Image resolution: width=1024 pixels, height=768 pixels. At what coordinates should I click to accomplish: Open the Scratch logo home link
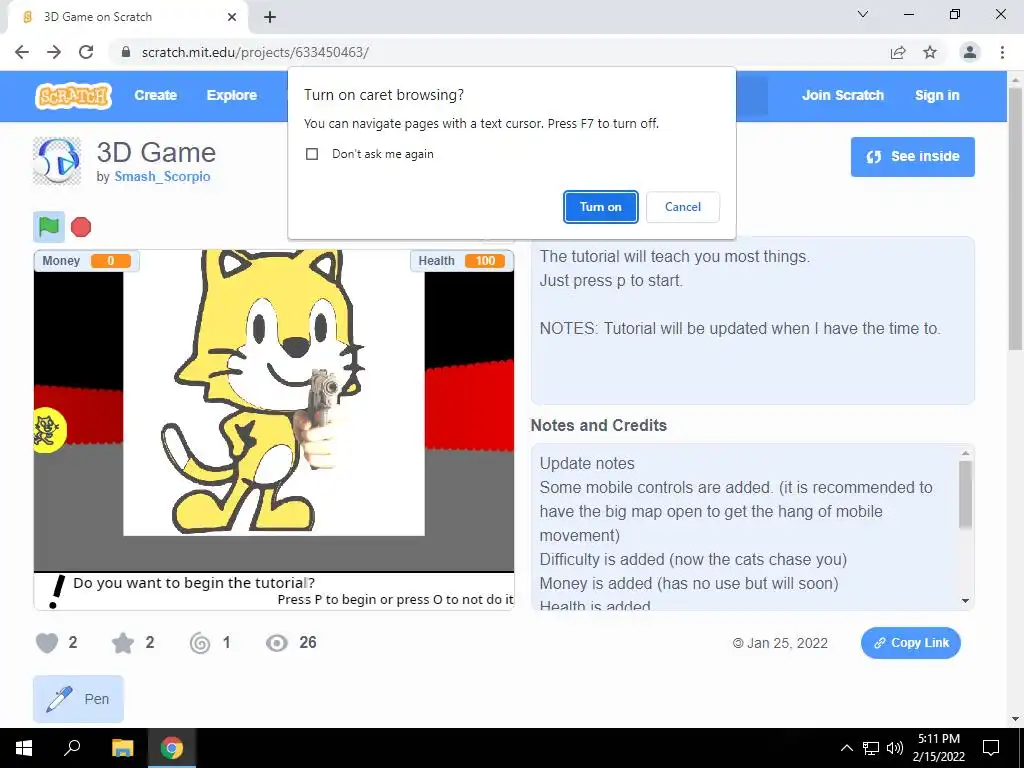pos(73,95)
